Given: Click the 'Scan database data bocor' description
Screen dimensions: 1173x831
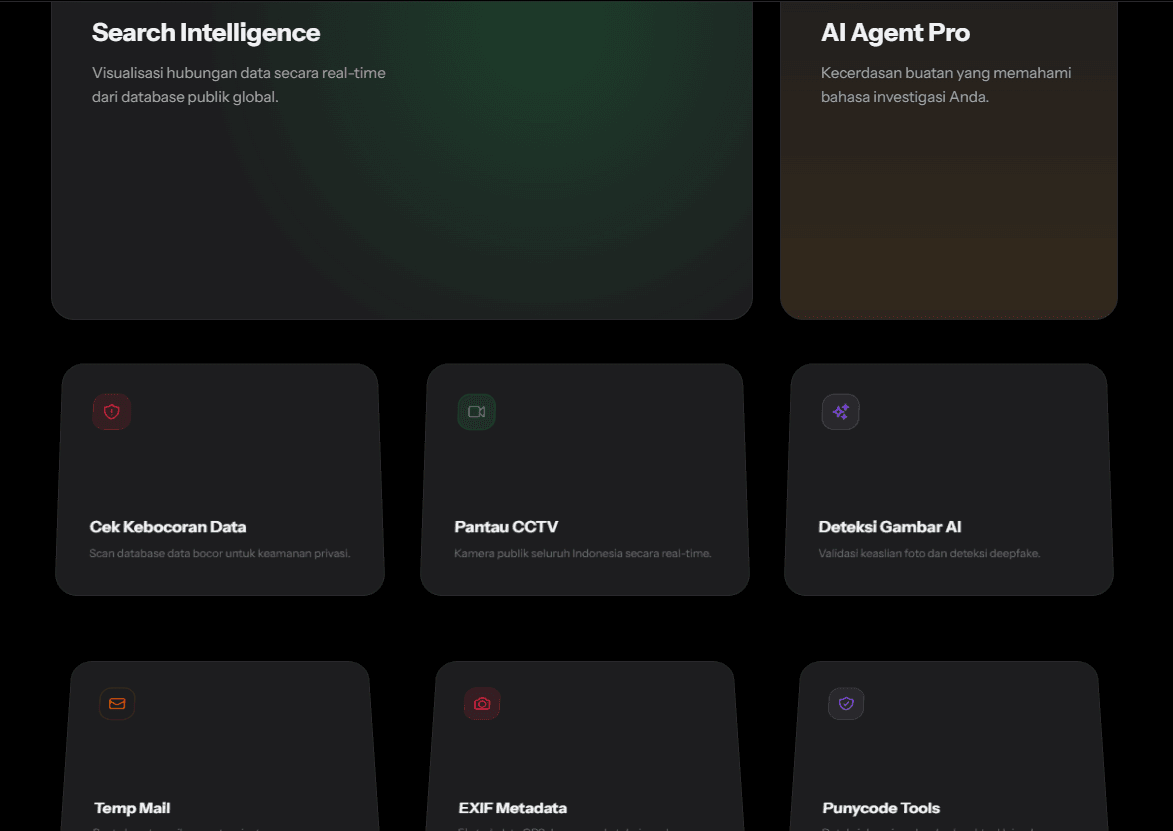Looking at the screenshot, I should (x=220, y=554).
